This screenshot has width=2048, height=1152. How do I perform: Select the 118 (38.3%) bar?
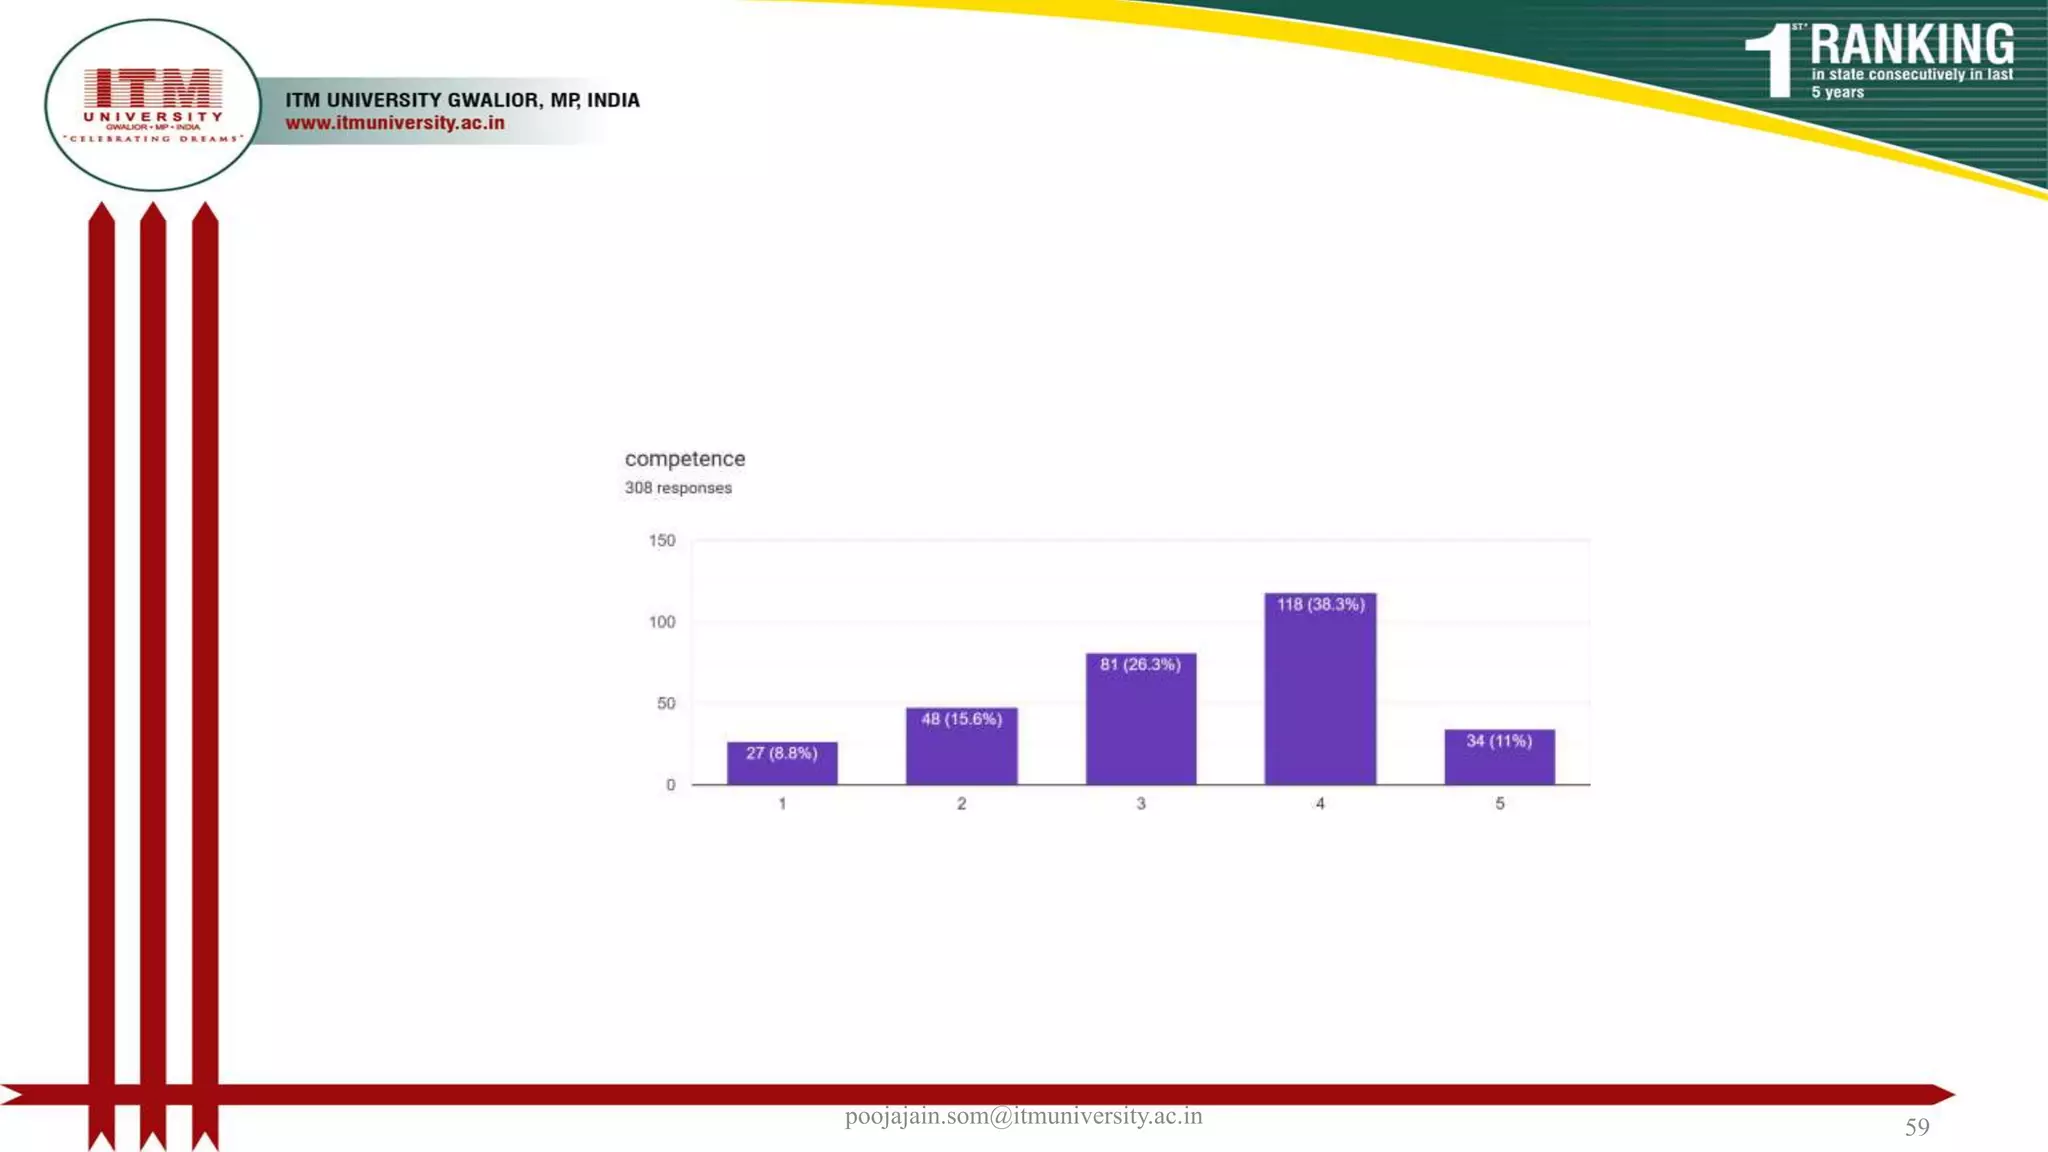(x=1320, y=690)
